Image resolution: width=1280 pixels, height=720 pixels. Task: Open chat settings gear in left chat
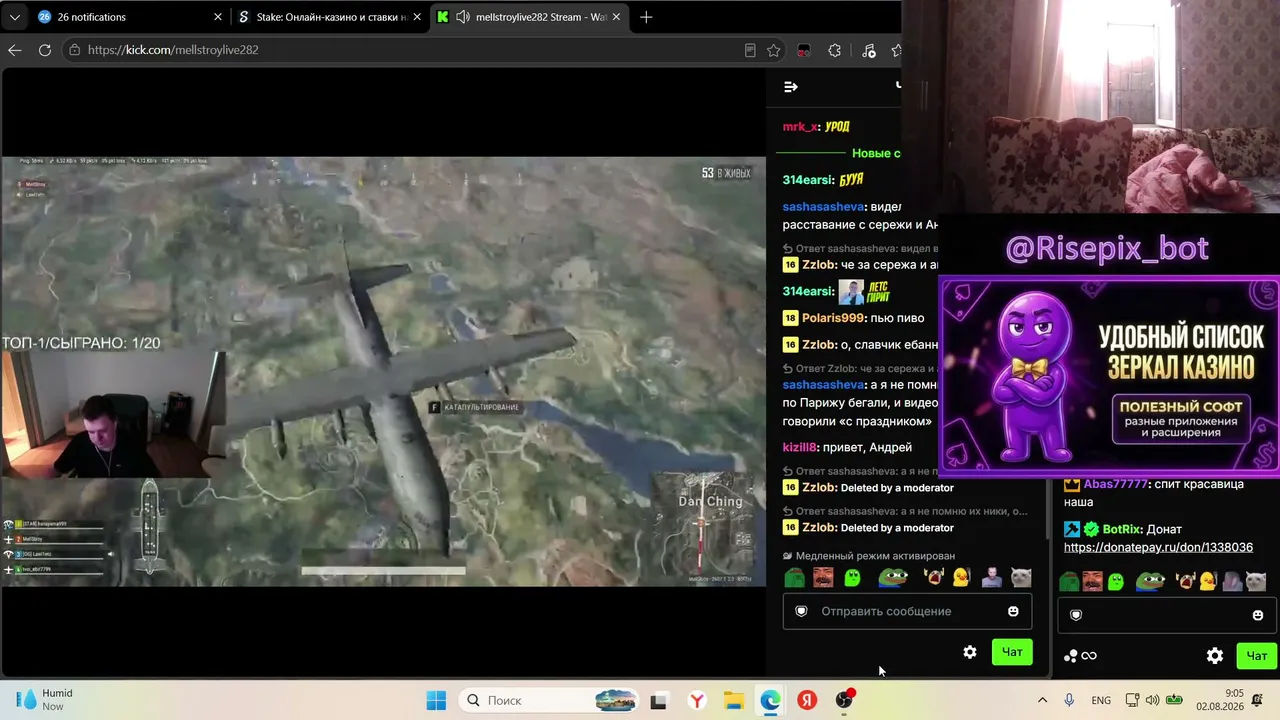(970, 652)
